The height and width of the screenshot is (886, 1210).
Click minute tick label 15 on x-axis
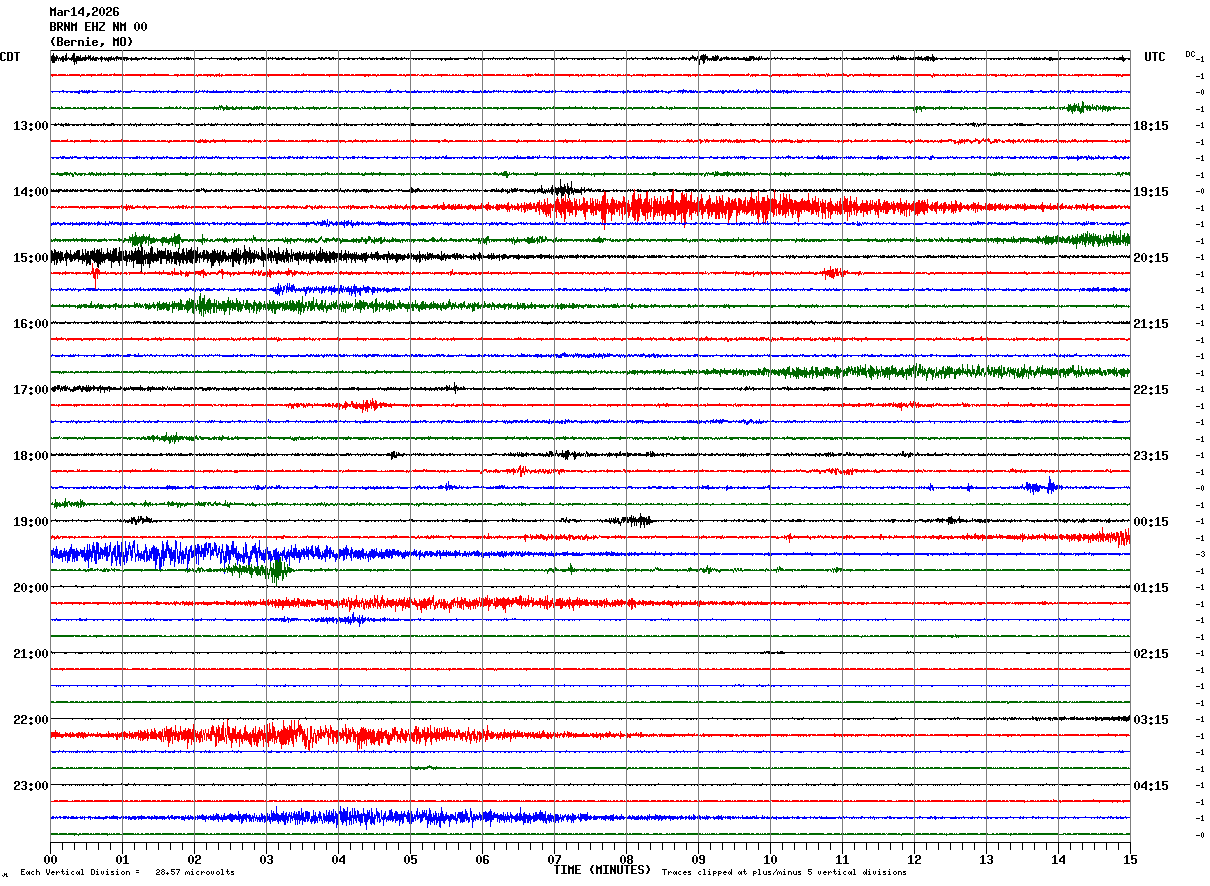pyautogui.click(x=1129, y=860)
